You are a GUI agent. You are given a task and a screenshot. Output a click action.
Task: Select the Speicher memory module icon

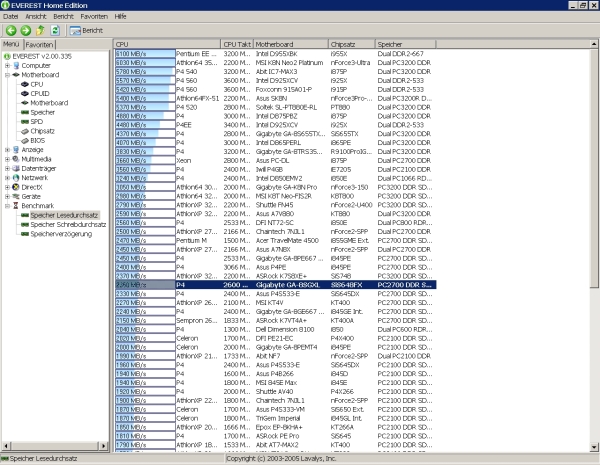(x=25, y=112)
